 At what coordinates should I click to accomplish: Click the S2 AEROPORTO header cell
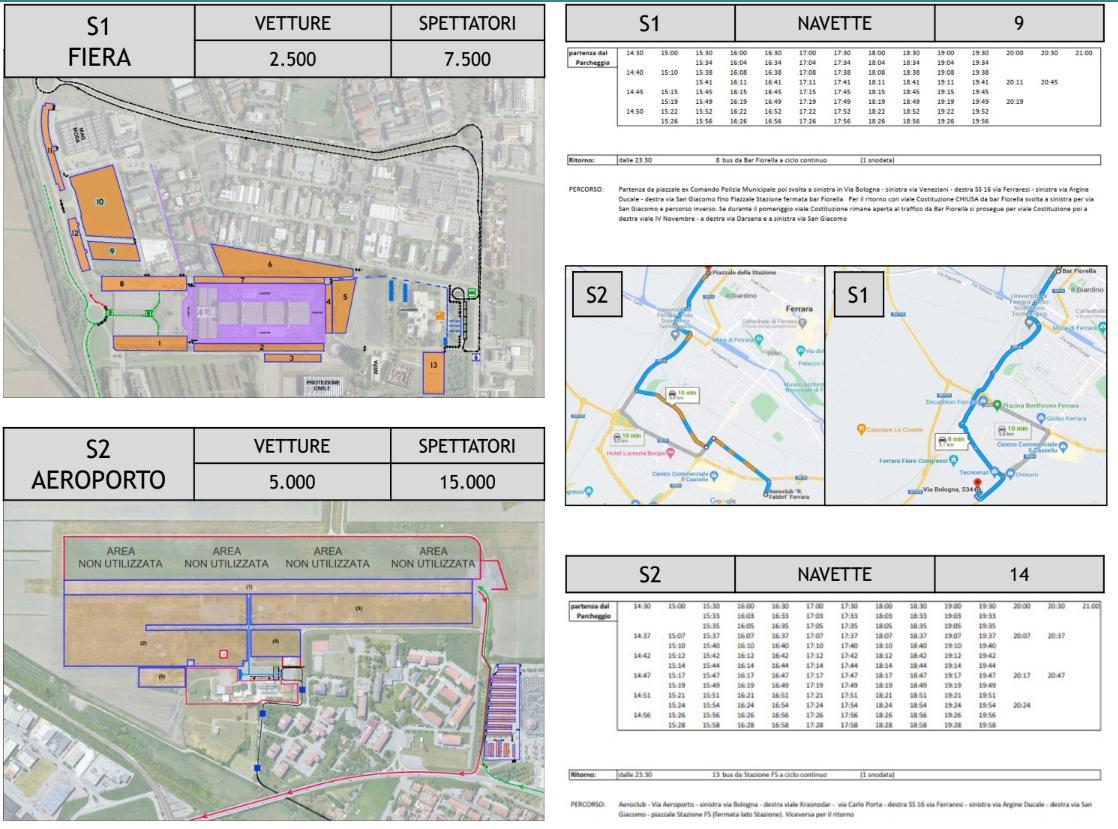[98, 464]
